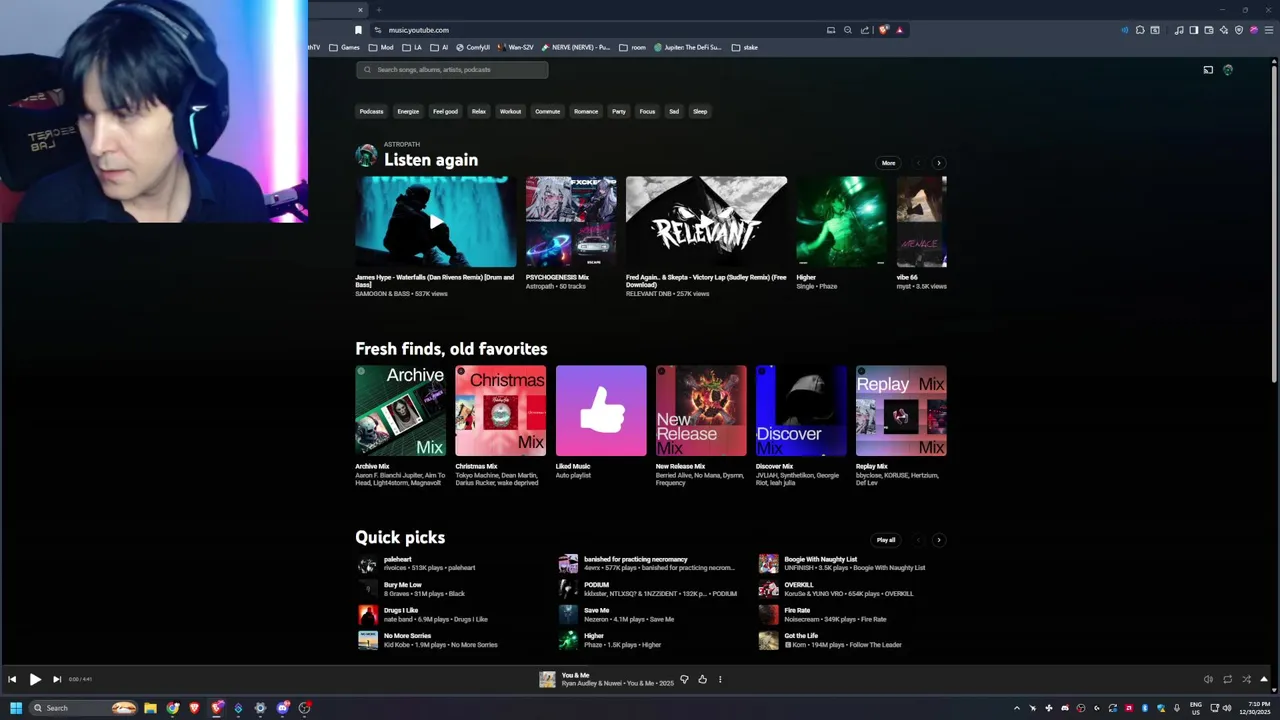Open the Replay Mix card
Viewport: 1280px width, 720px height.
[x=901, y=411]
